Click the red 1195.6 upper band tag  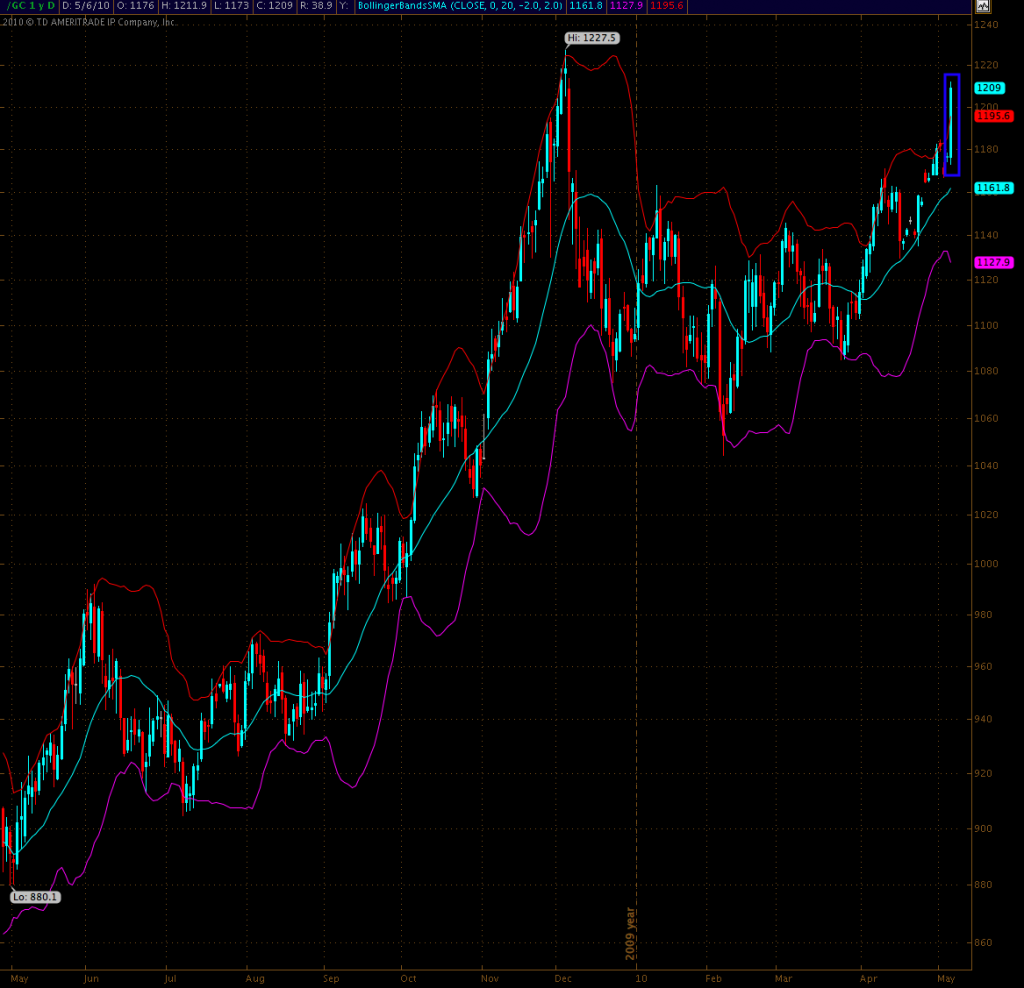coord(994,116)
